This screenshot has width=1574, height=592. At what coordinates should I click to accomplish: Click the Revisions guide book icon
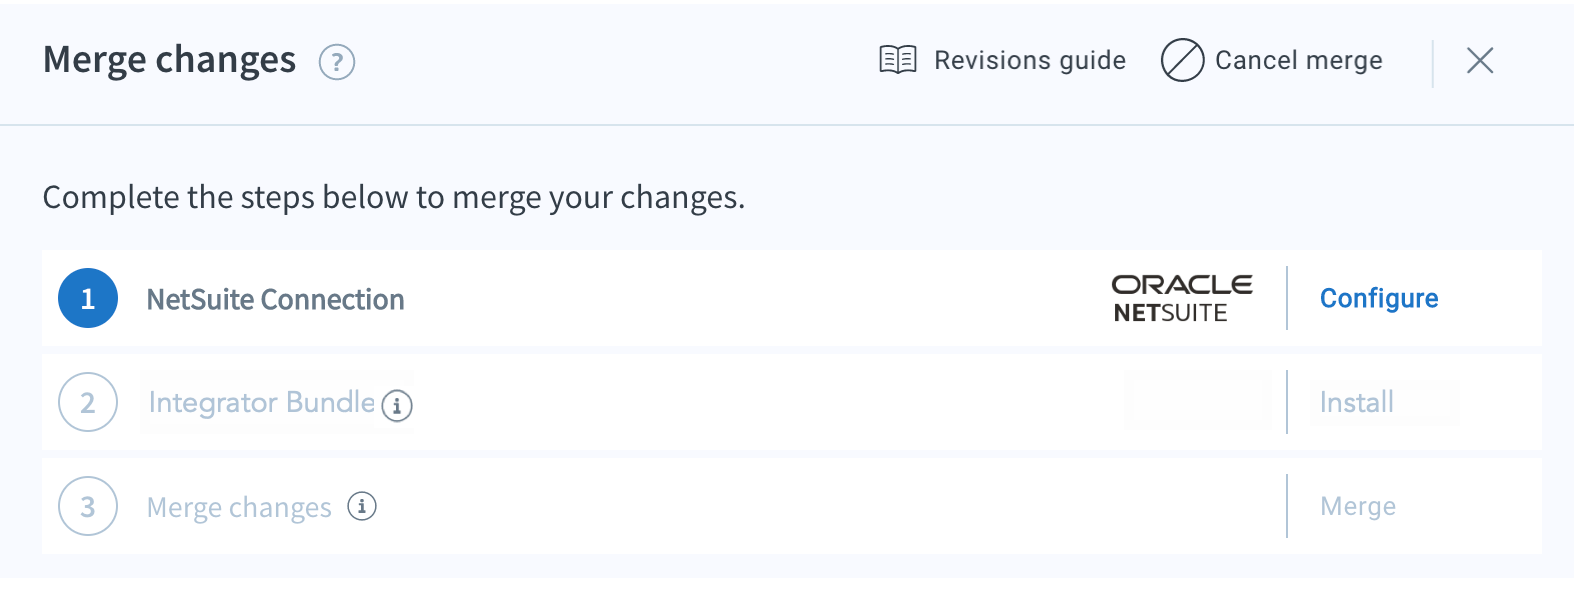[898, 60]
